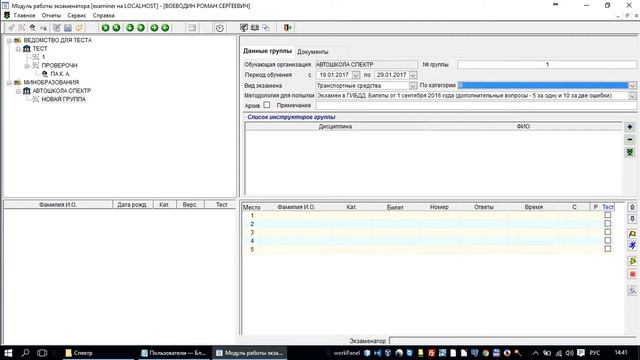Click the Время column header
This screenshot has height=360, width=640.
[533, 207]
